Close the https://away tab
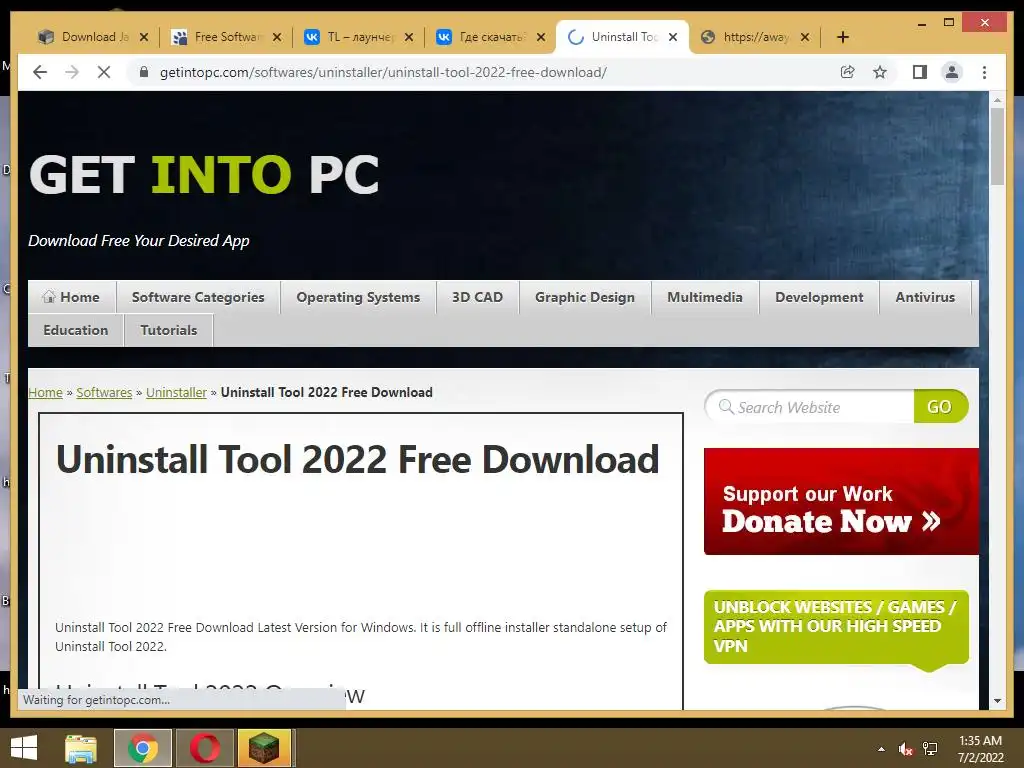The height and width of the screenshot is (768, 1024). tap(805, 37)
